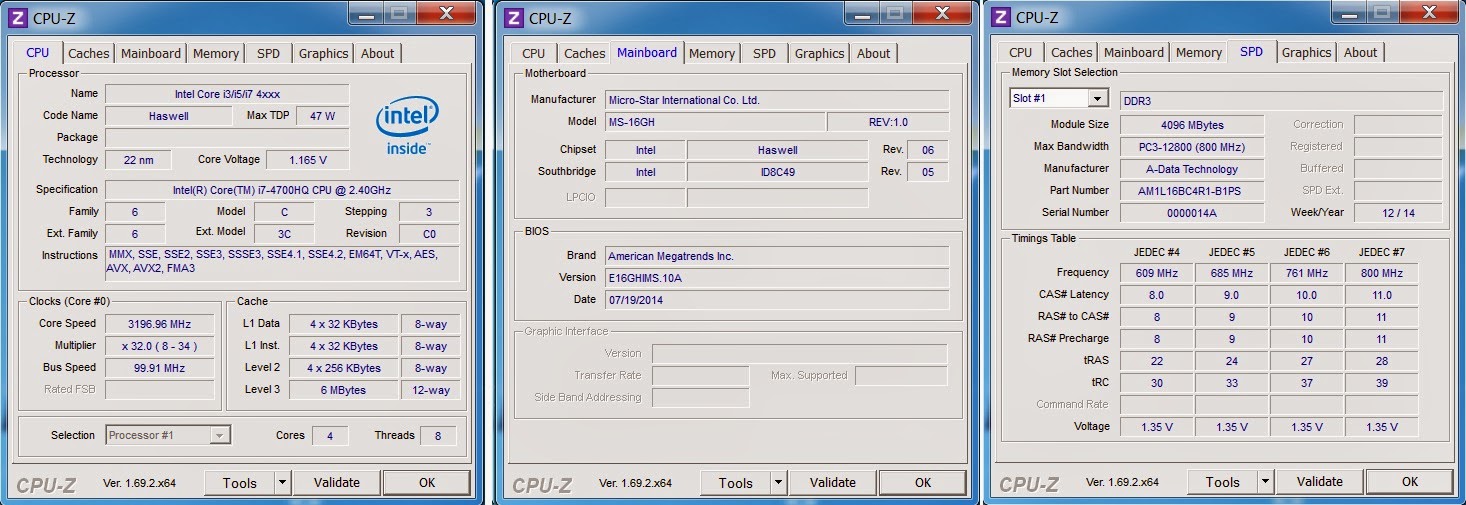
Task: Open About tab in the left CPU window
Action: pyautogui.click(x=378, y=54)
